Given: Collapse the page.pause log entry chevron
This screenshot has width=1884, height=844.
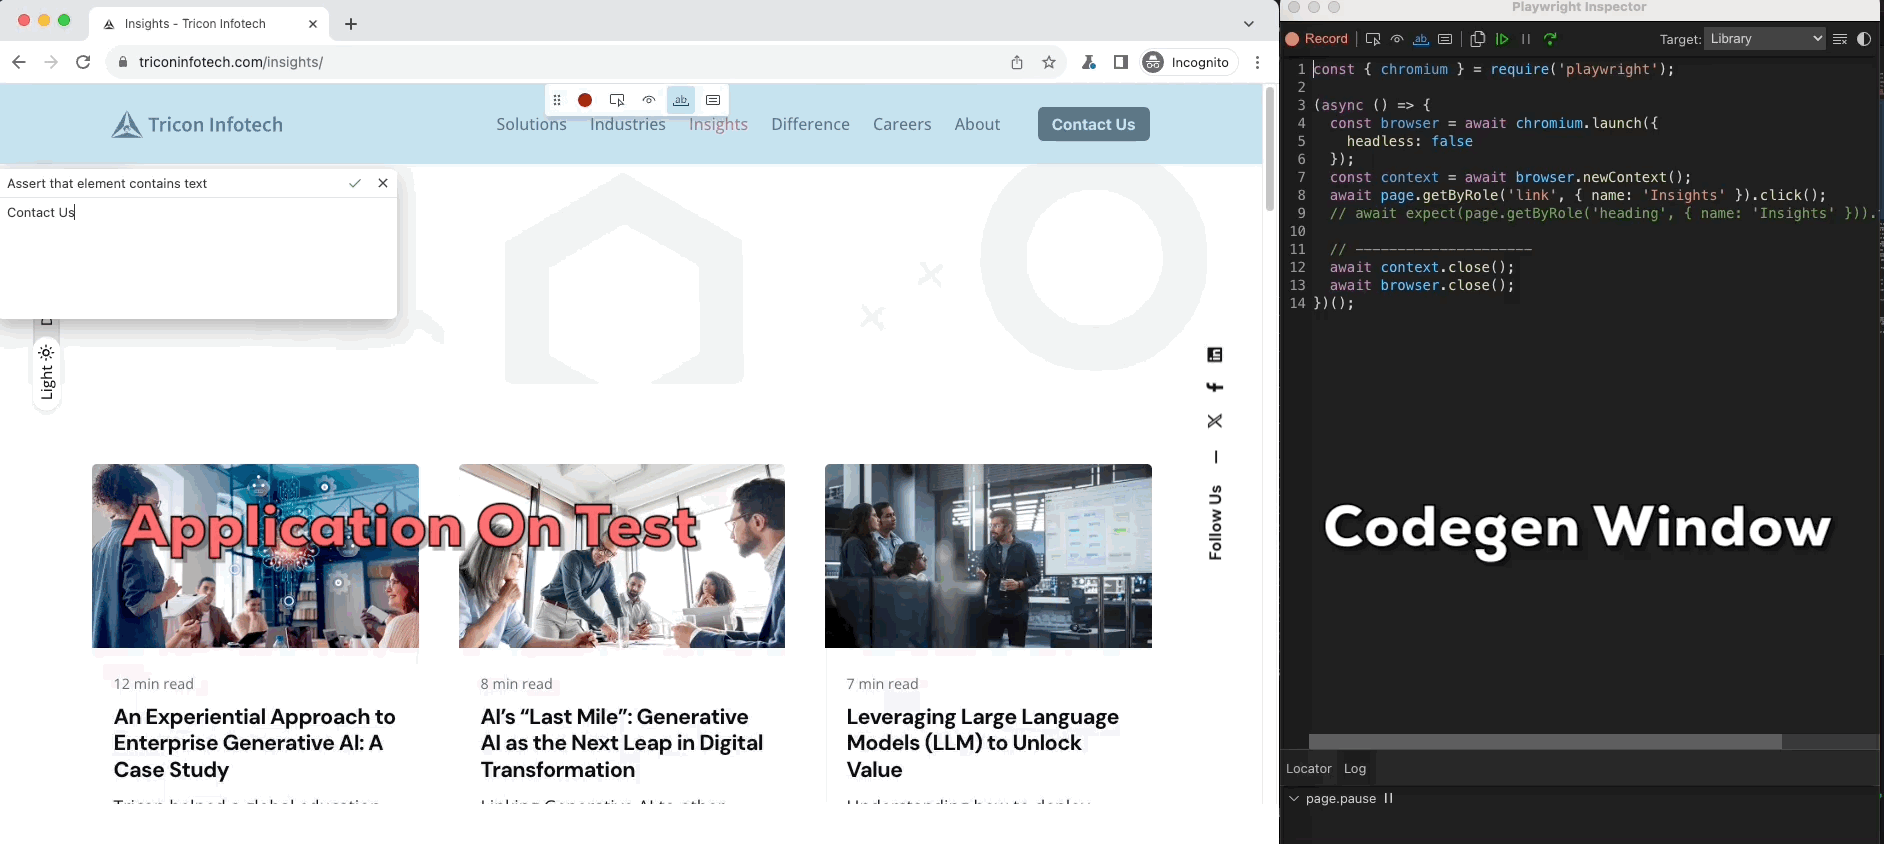Looking at the screenshot, I should [1294, 799].
